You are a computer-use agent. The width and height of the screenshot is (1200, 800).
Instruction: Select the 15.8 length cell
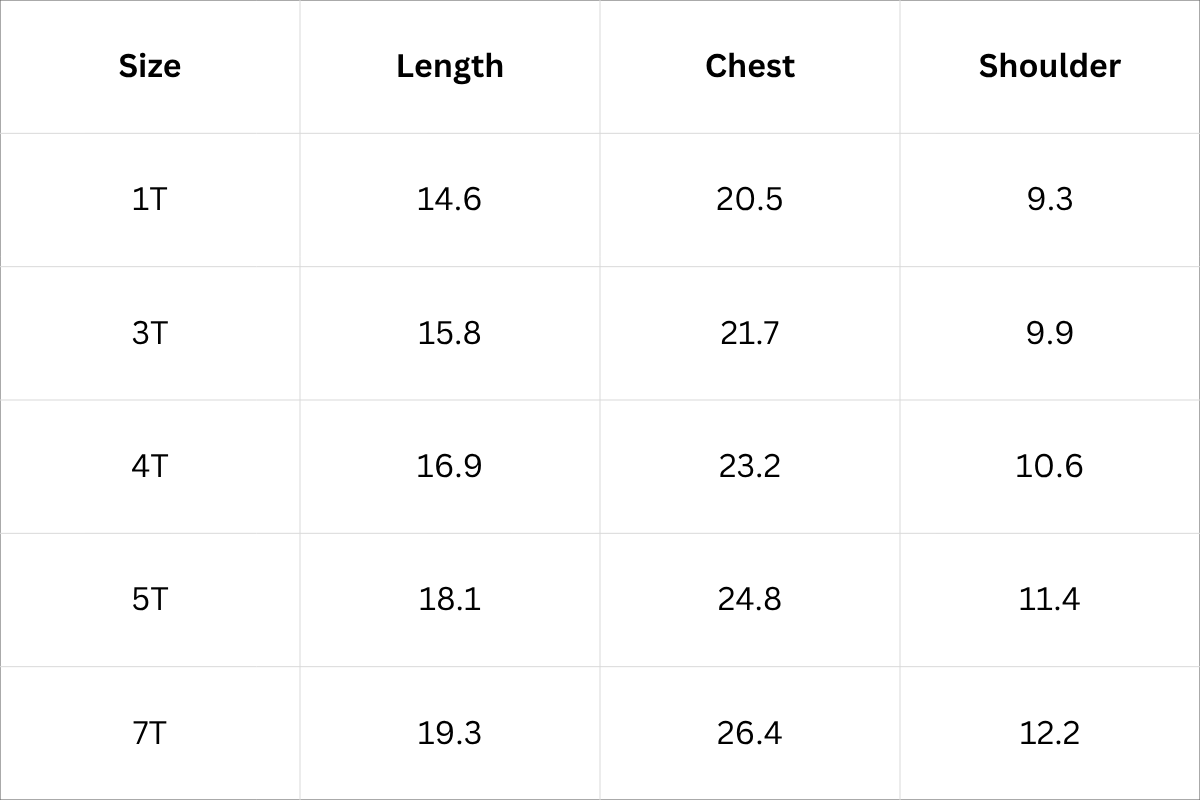click(449, 332)
